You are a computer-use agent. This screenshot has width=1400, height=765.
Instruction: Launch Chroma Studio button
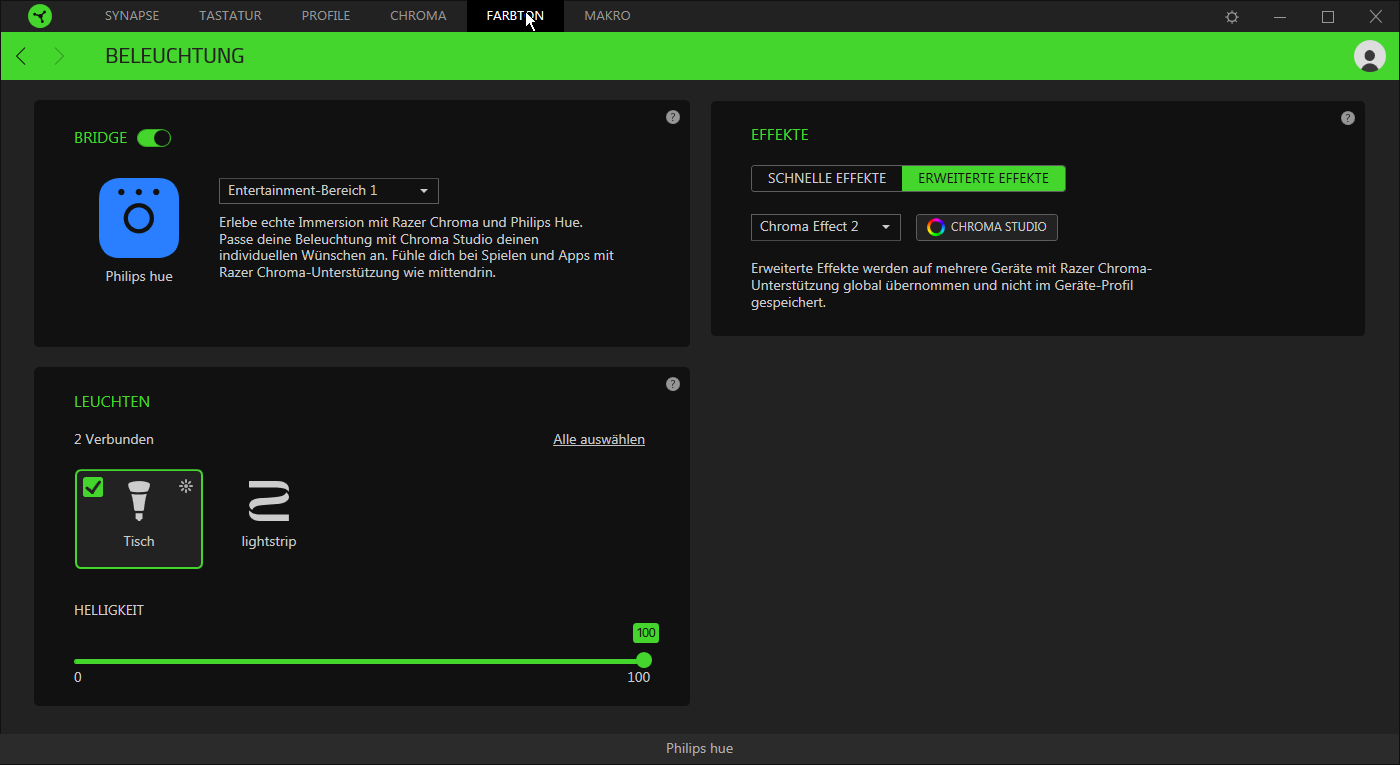[x=986, y=227]
